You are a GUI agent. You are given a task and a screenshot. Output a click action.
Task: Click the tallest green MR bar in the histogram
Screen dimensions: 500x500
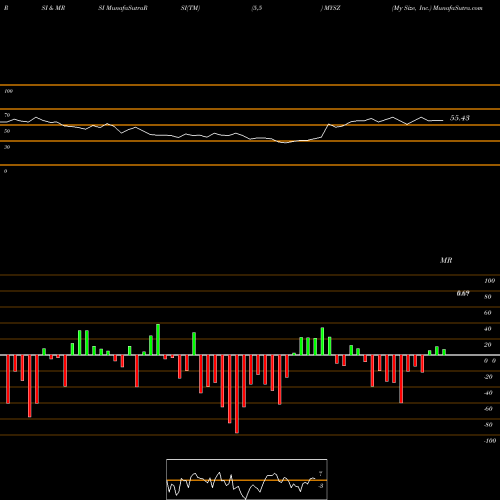click(x=158, y=339)
